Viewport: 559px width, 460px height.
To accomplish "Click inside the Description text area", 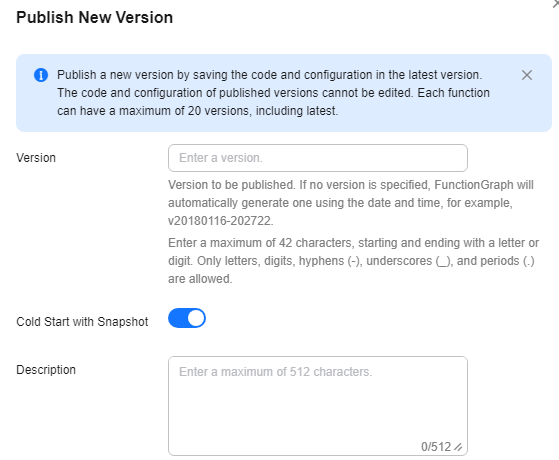I will coord(318,406).
